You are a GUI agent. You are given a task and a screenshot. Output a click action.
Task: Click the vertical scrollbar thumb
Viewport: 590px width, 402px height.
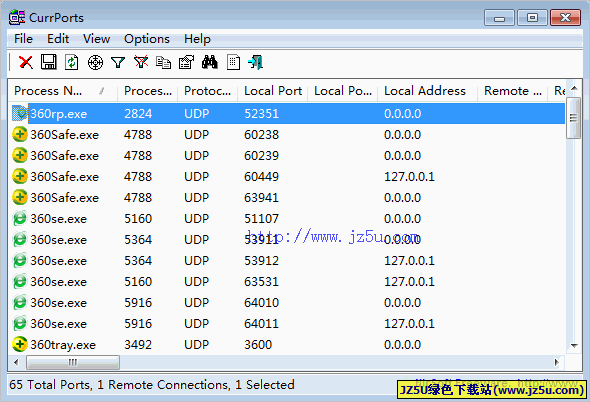[x=574, y=118]
